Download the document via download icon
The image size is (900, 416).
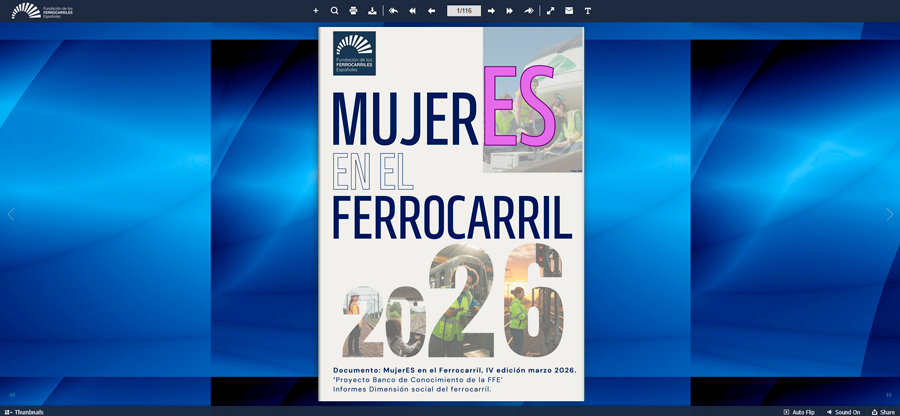tap(372, 11)
